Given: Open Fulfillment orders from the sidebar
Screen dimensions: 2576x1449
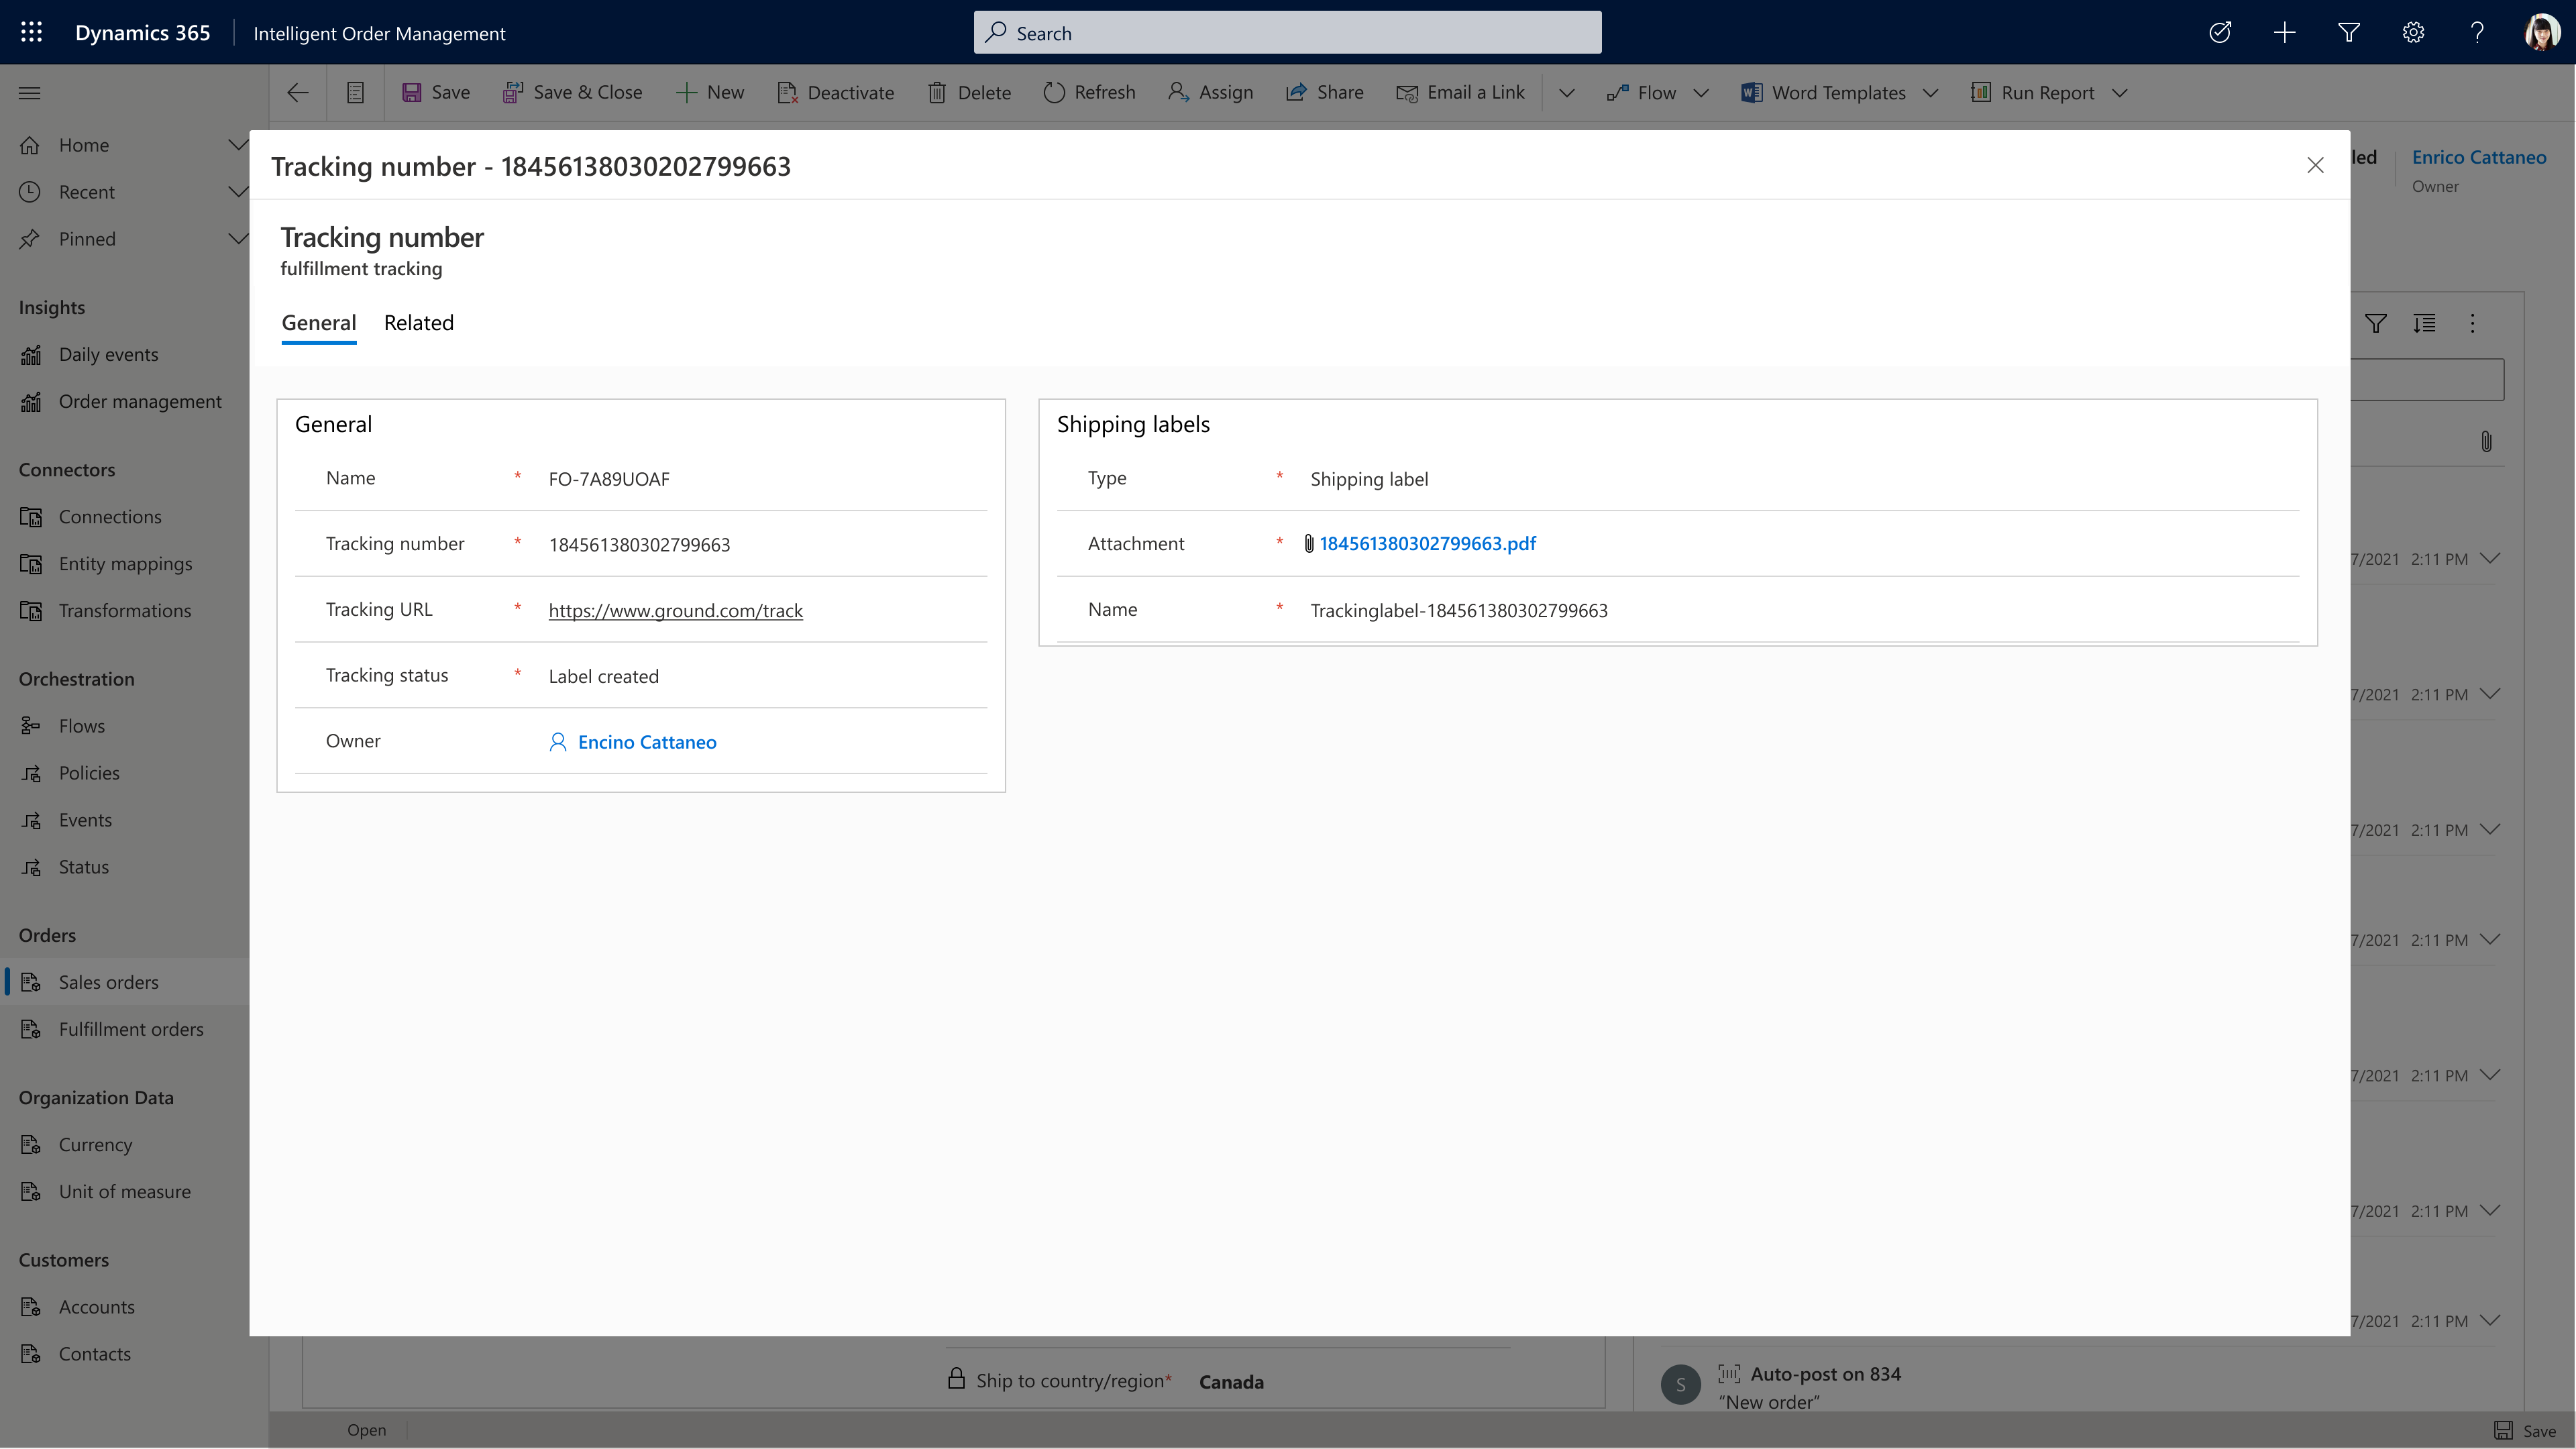Looking at the screenshot, I should (x=131, y=1028).
